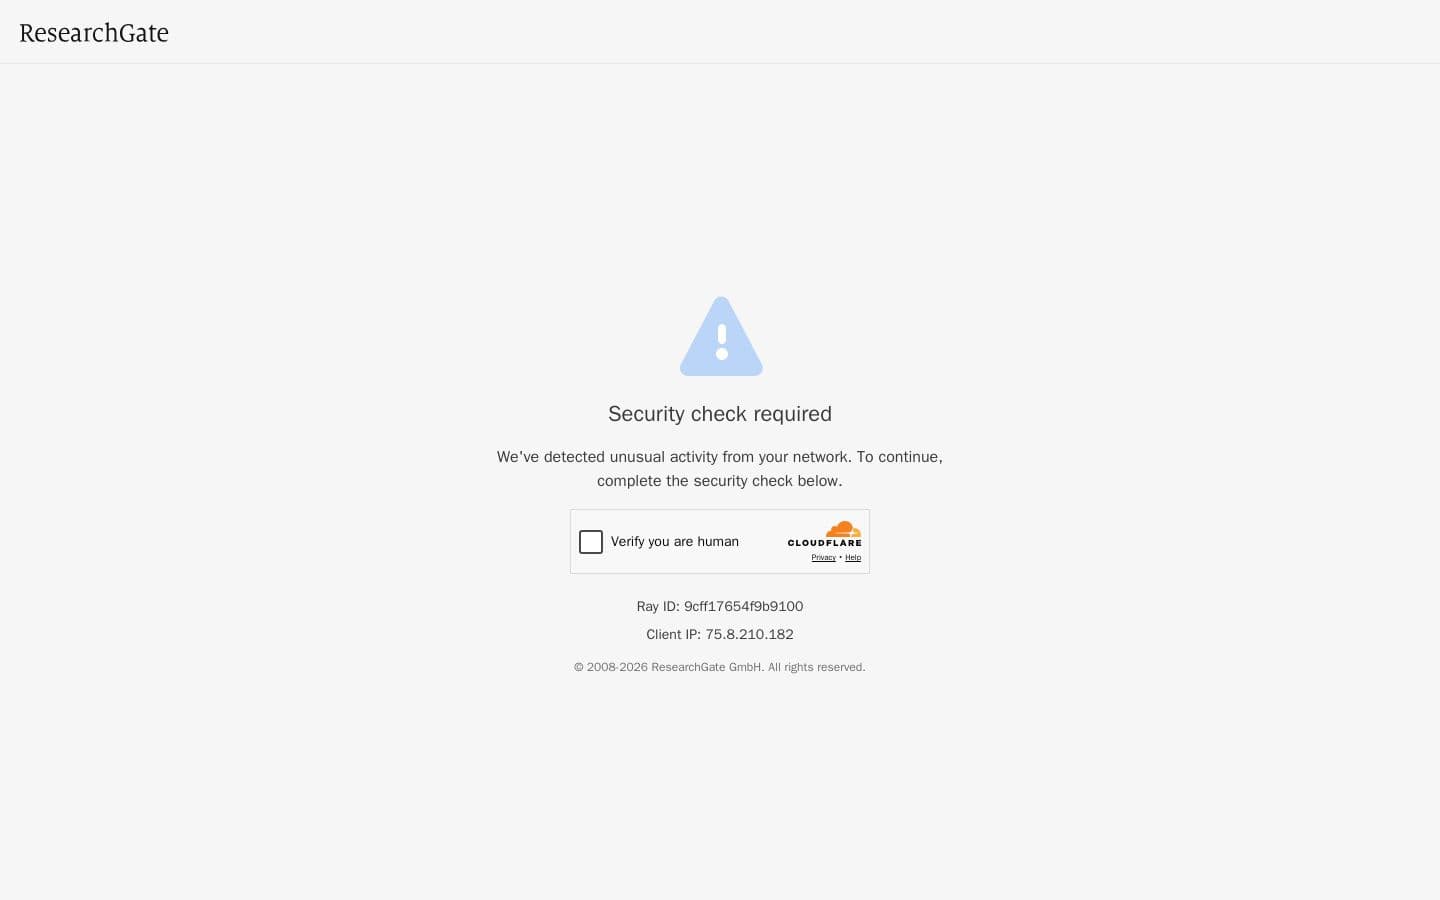Screen dimensions: 1440x900
Task: Click the orange Cloudflare cloud icon
Action: pos(843,529)
